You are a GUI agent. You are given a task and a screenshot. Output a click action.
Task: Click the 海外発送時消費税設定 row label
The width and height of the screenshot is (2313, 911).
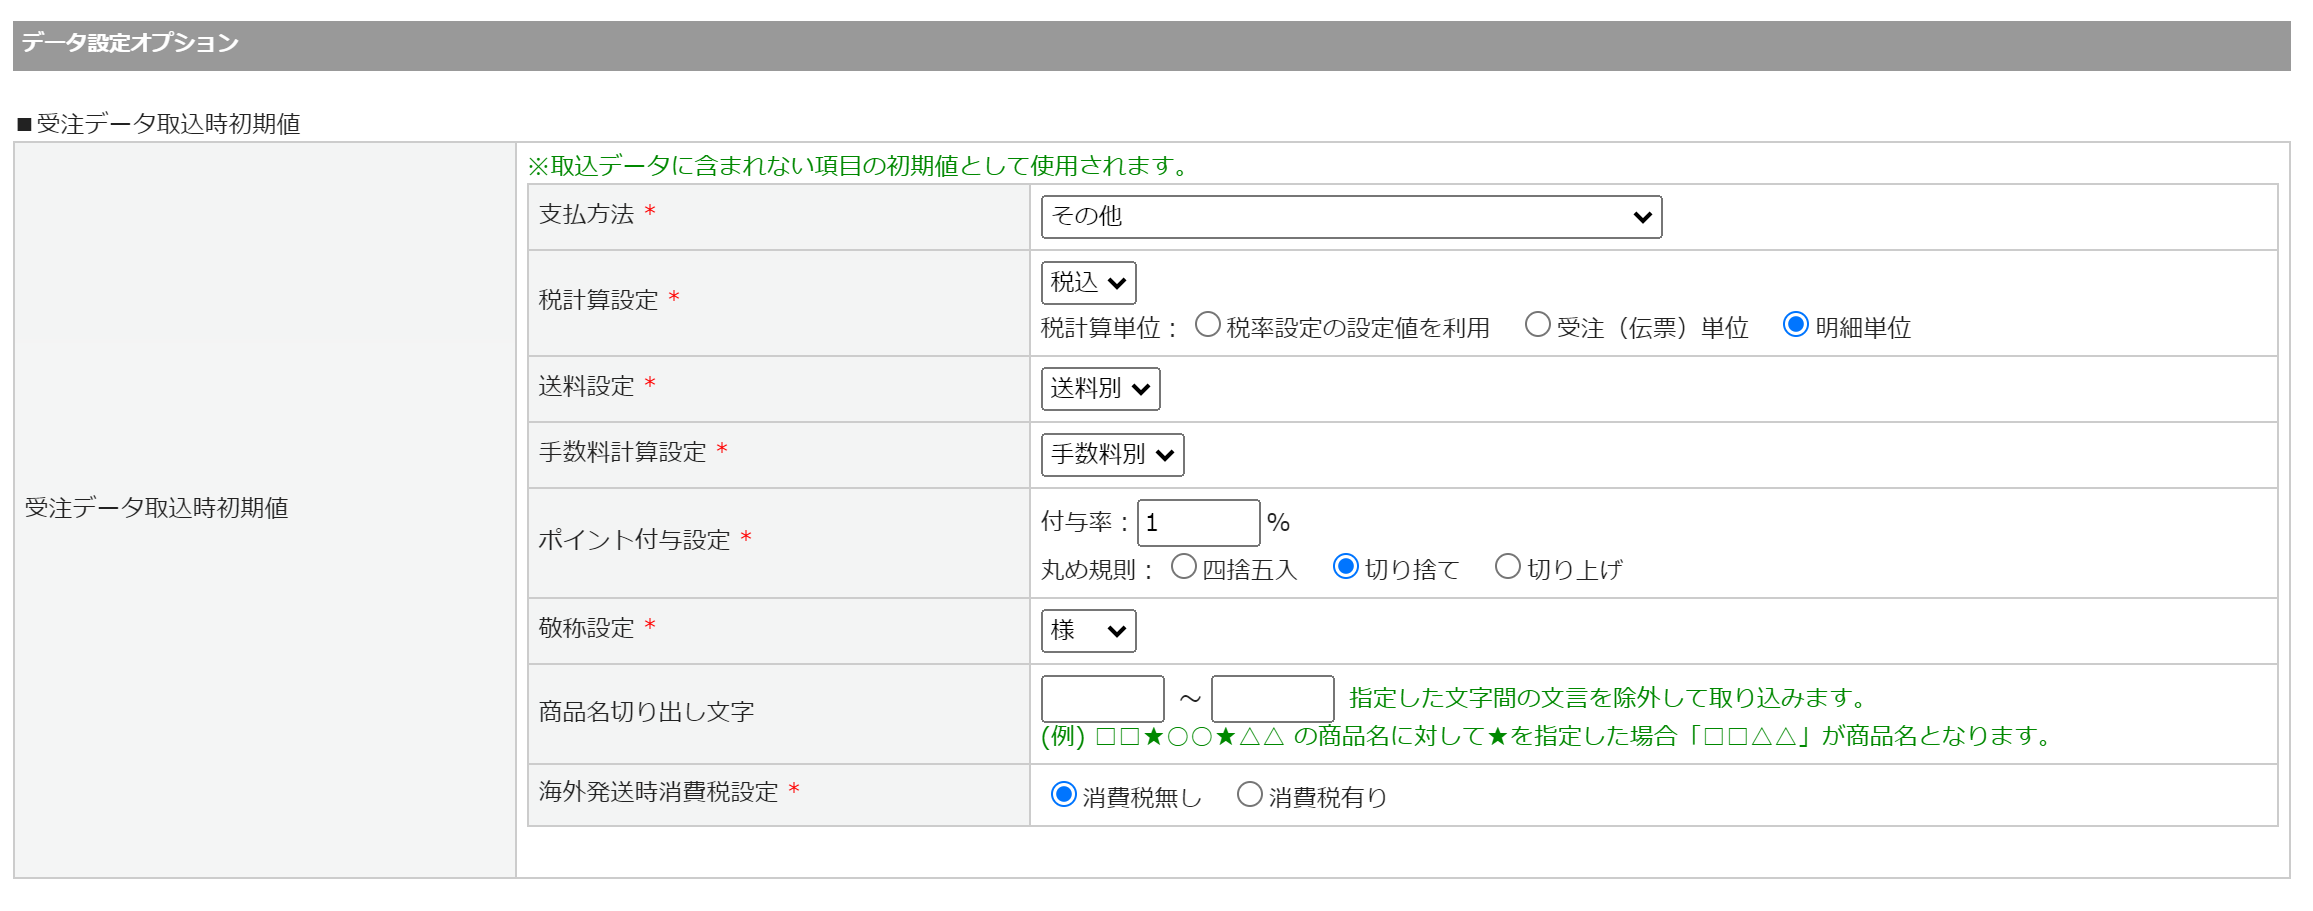658,792
